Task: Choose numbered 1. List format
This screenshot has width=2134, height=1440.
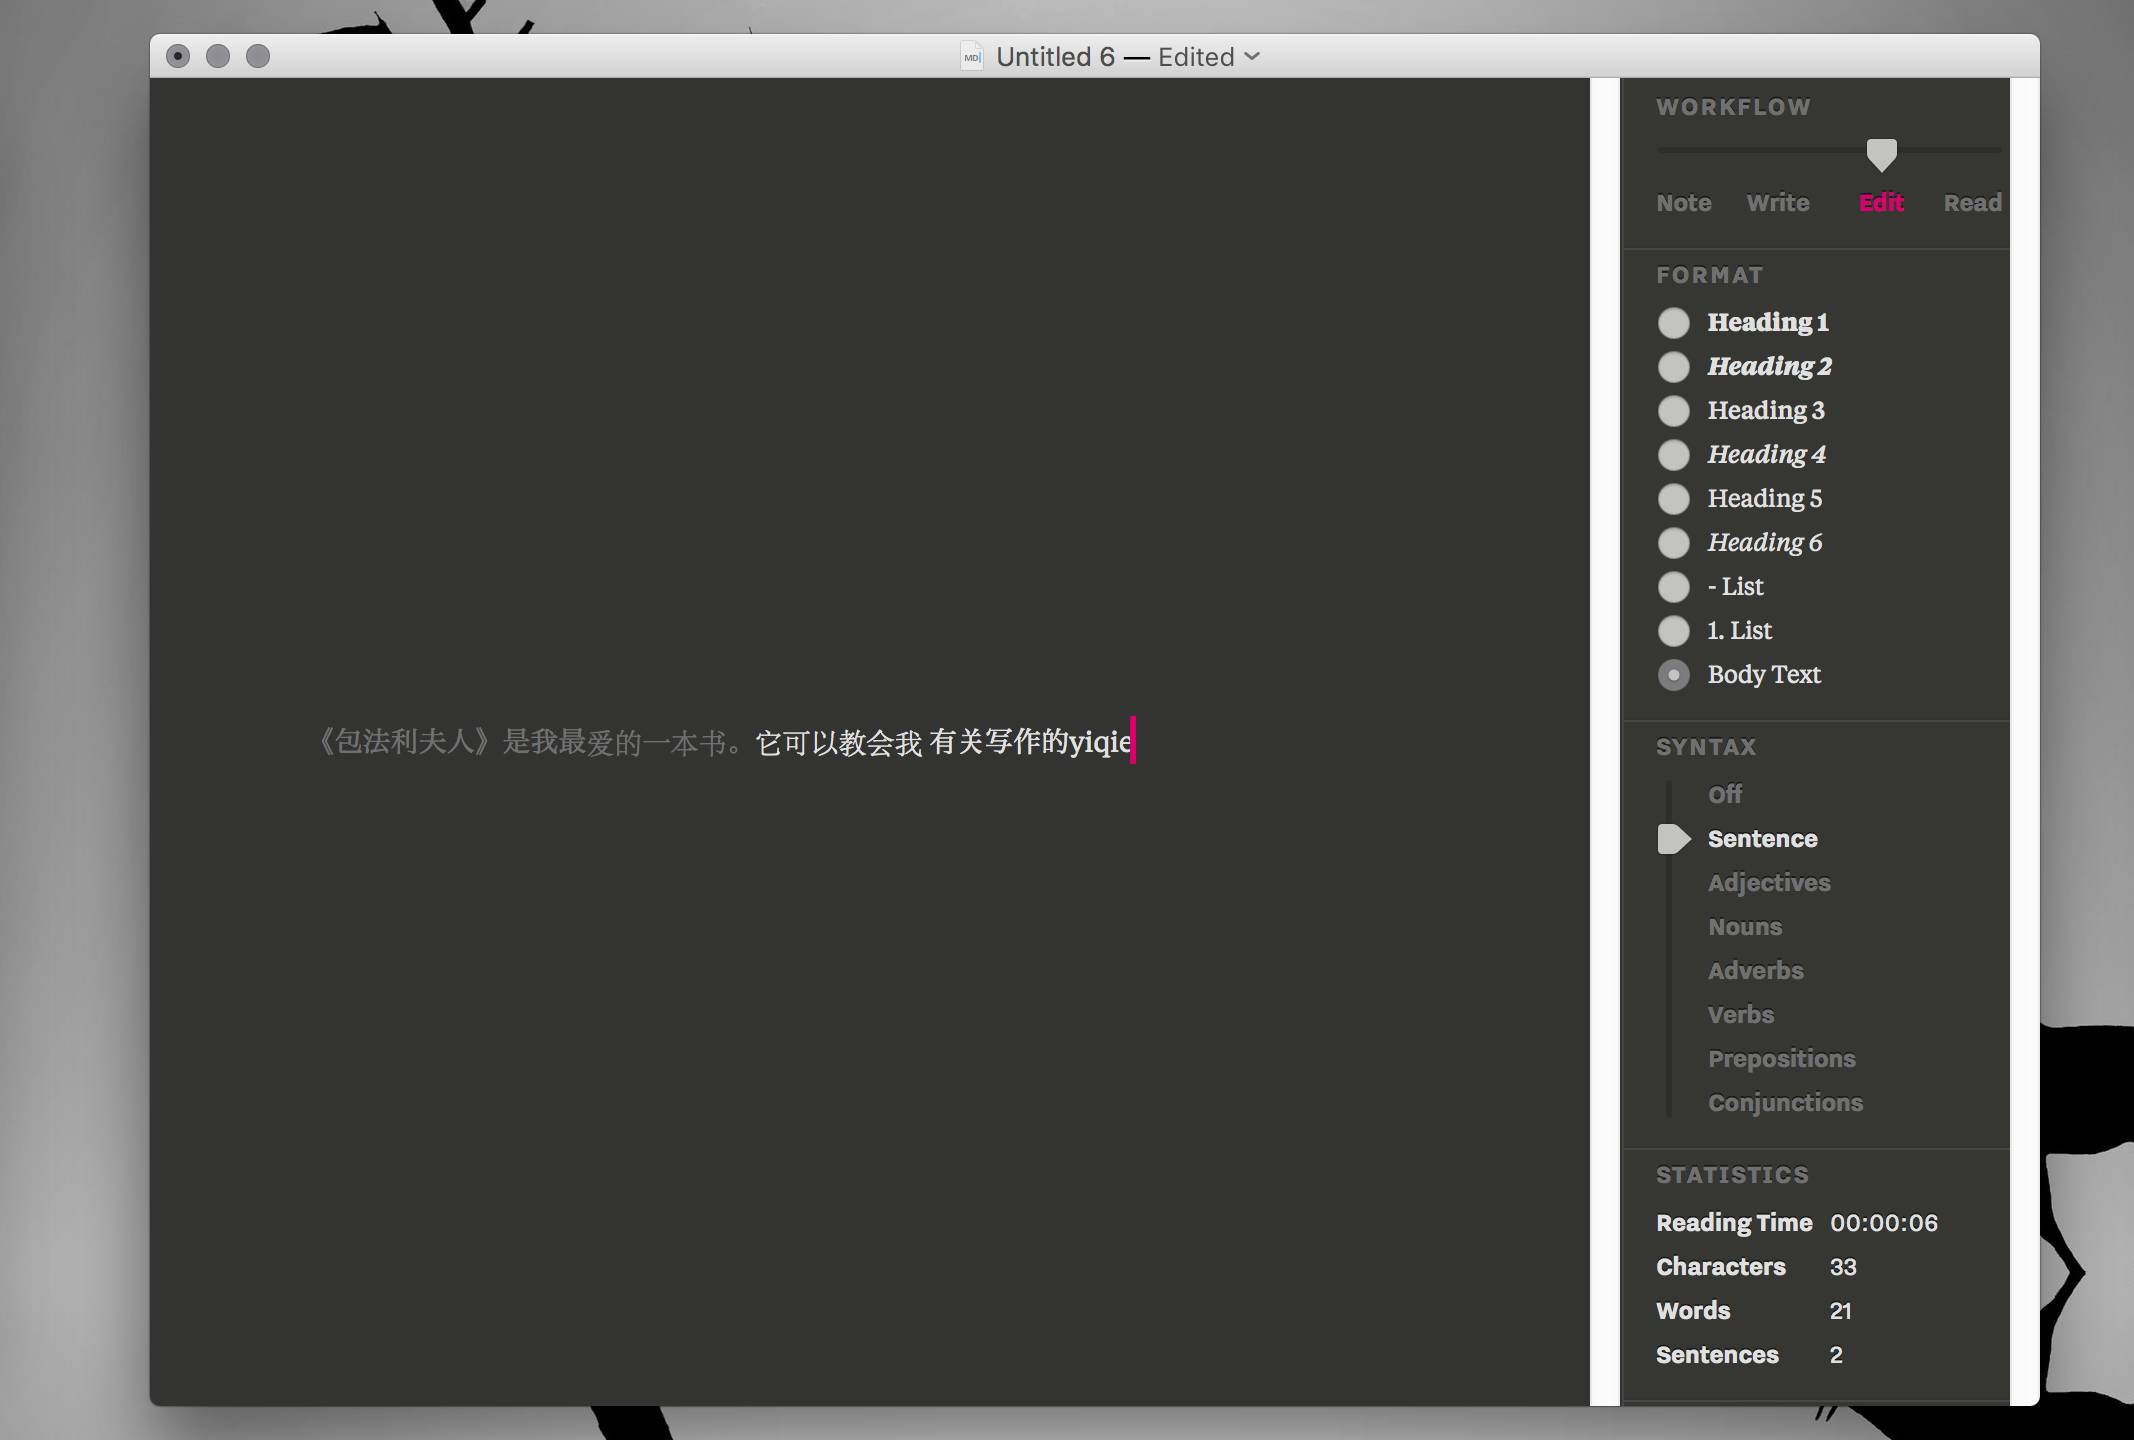Action: (1673, 631)
